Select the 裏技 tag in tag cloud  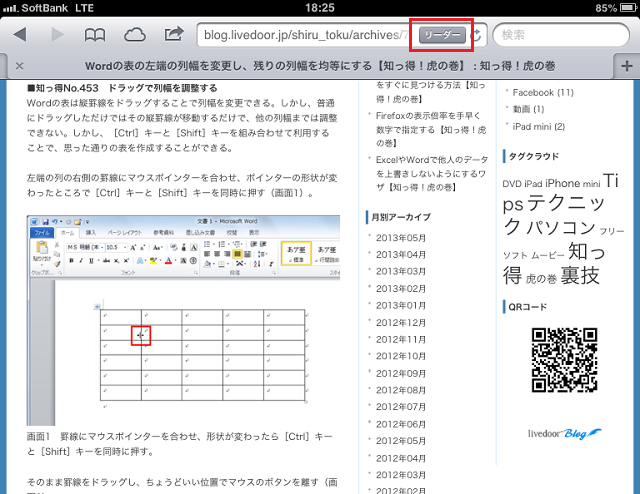click(x=580, y=276)
